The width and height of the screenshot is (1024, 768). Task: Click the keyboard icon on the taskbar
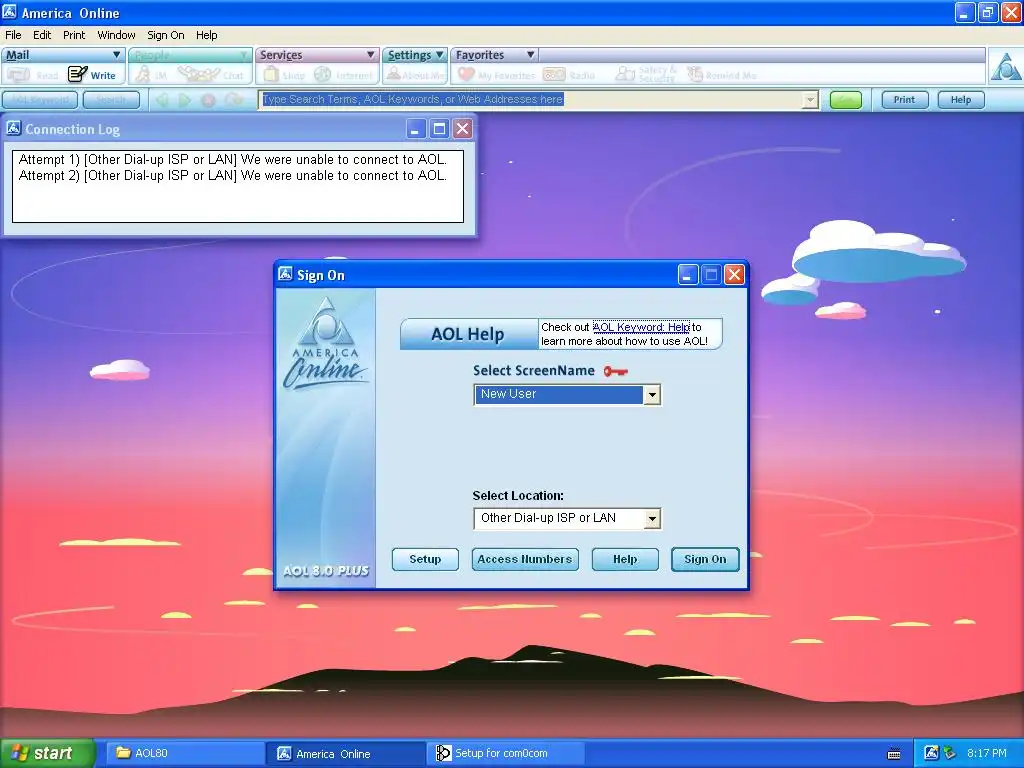point(894,754)
